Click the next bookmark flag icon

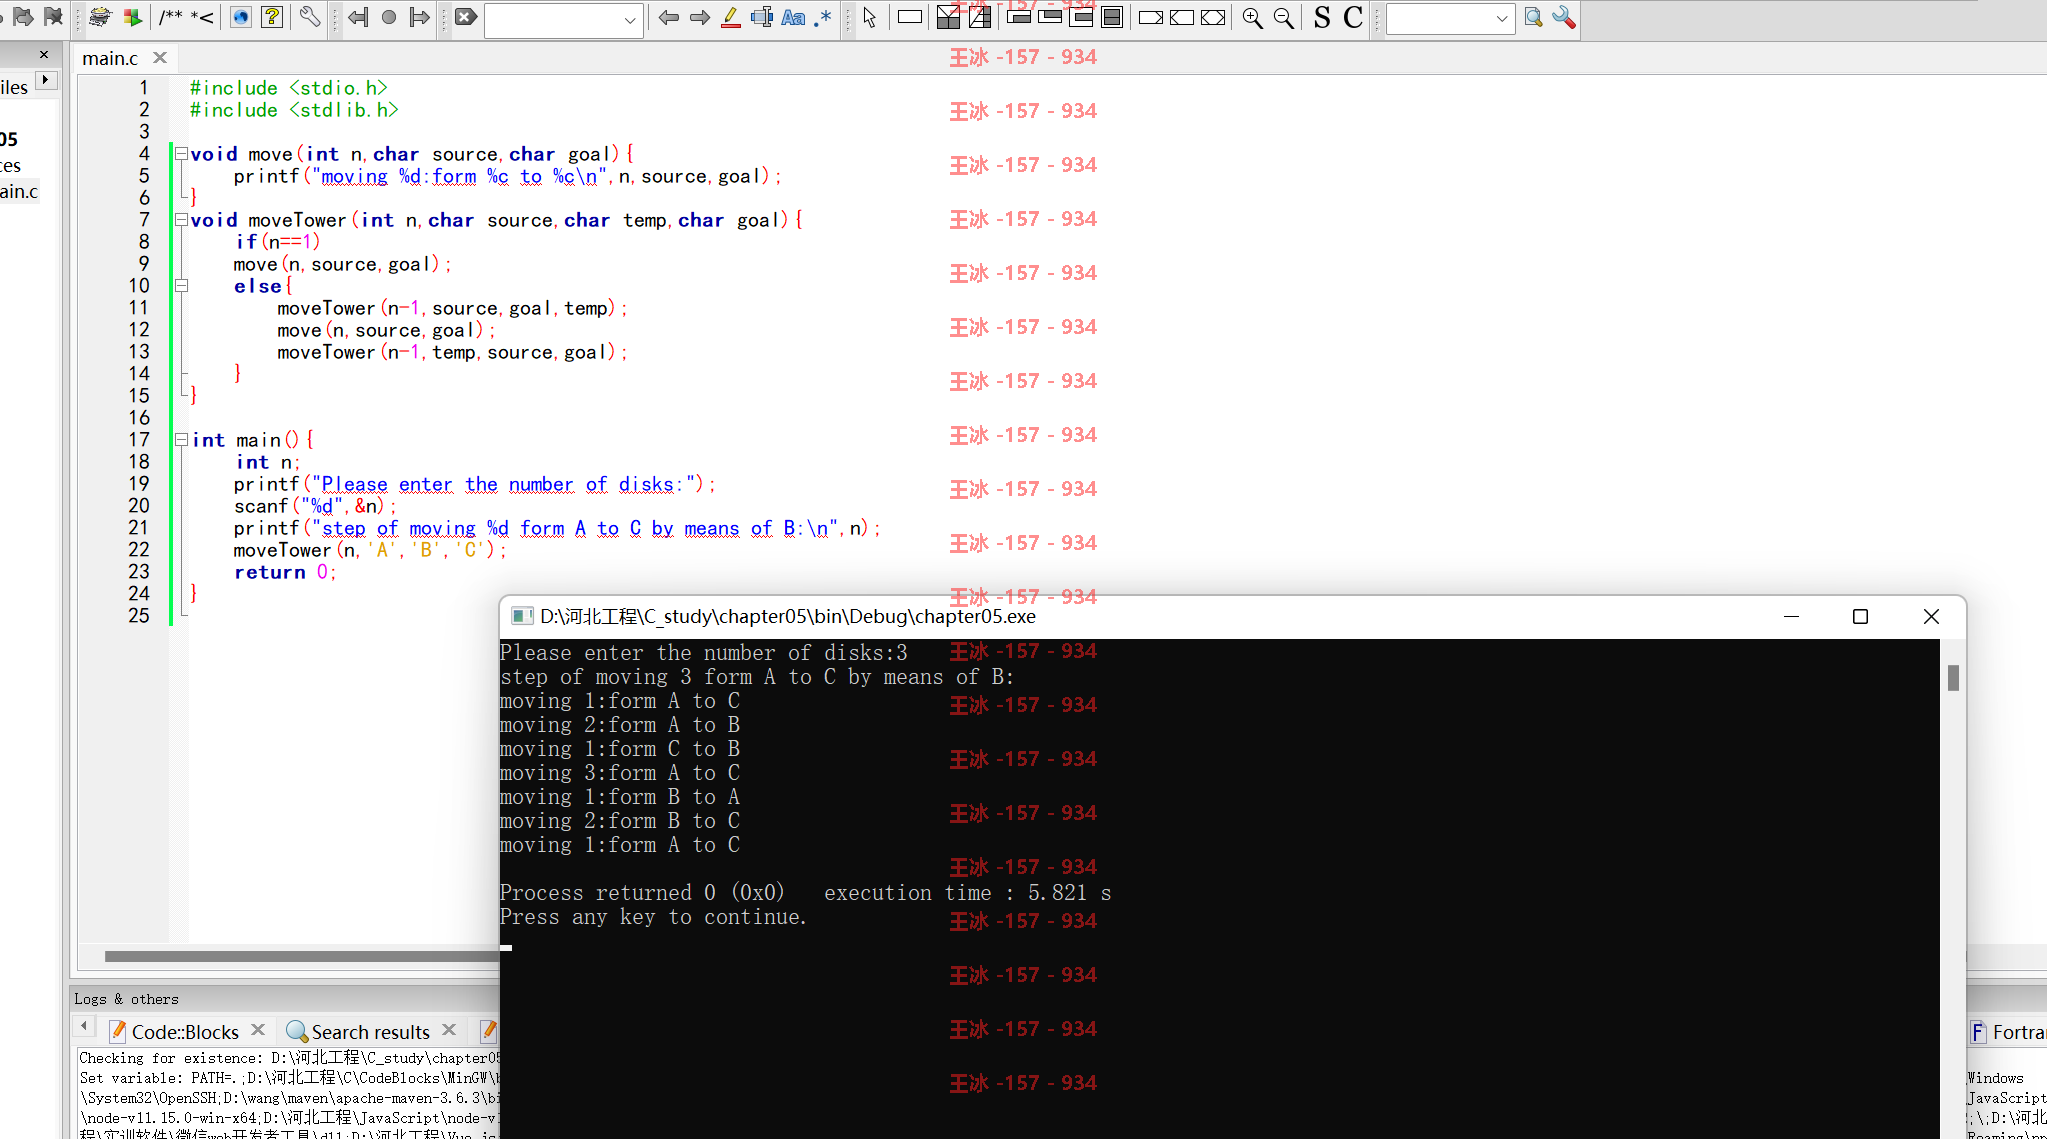point(23,17)
